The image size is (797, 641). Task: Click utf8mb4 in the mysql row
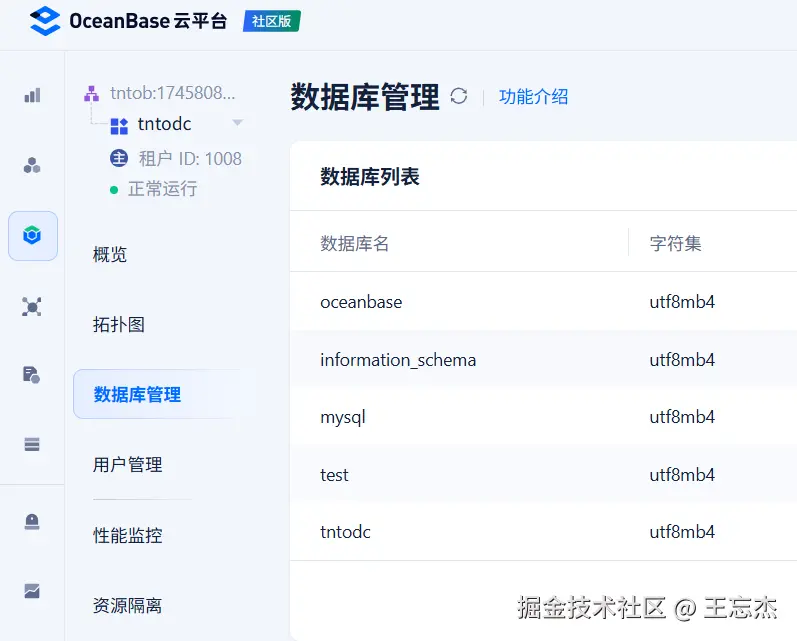(682, 417)
